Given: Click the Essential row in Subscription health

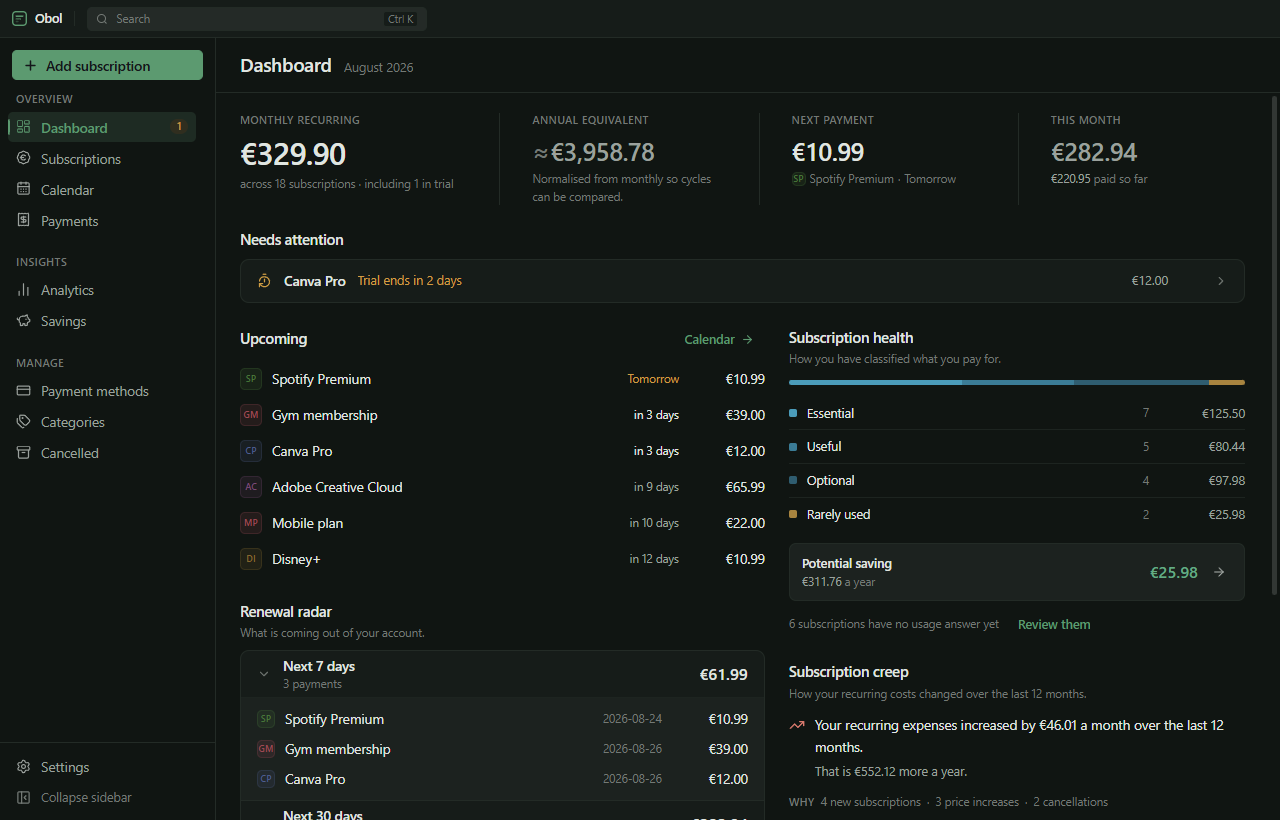Looking at the screenshot, I should [x=1017, y=413].
